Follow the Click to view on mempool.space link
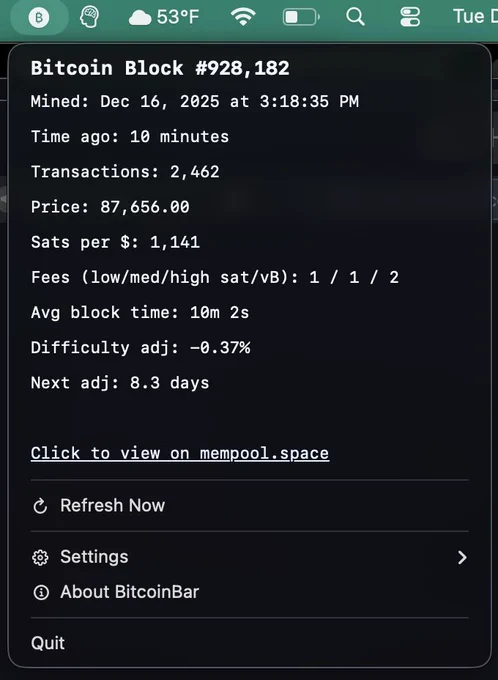The height and width of the screenshot is (680, 498). (180, 454)
